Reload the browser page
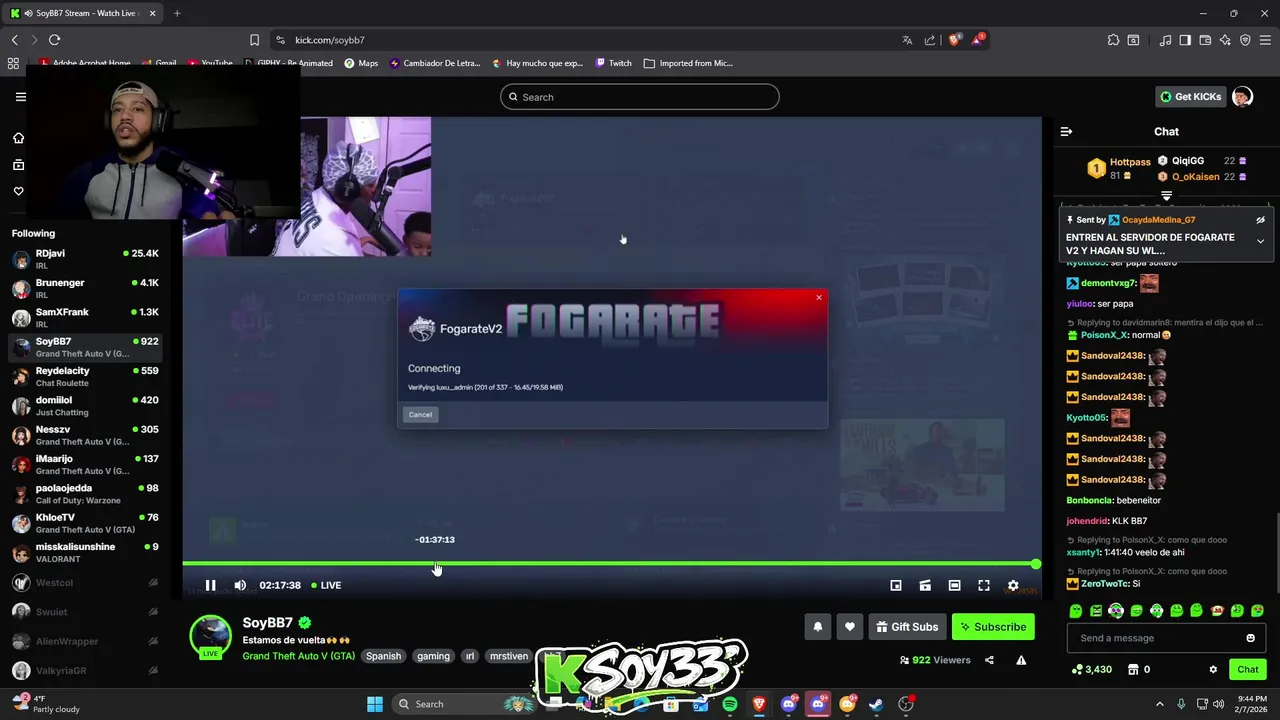This screenshot has width=1280, height=720. pyautogui.click(x=54, y=40)
